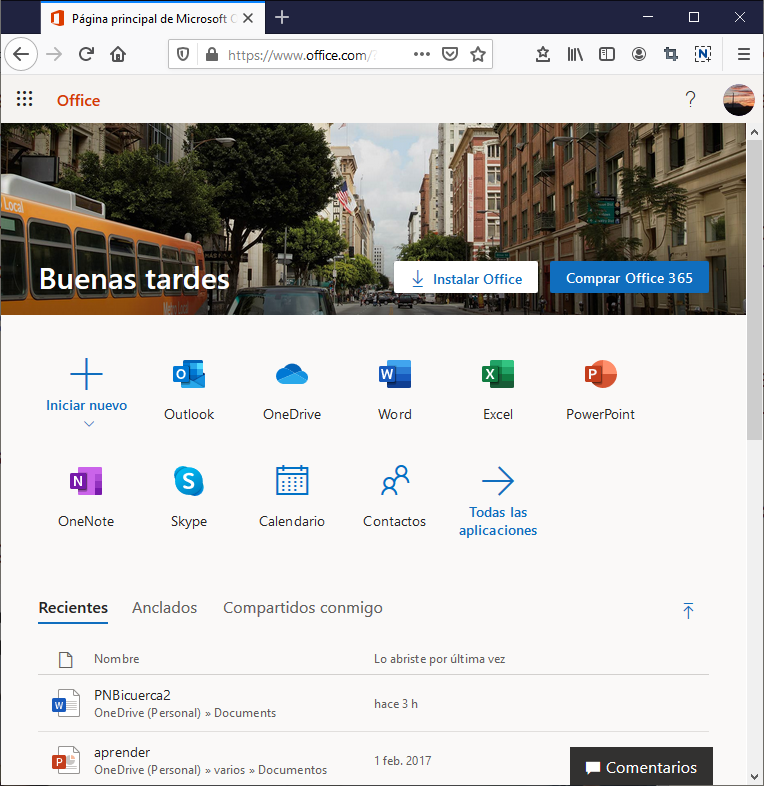View site security padlock info
The image size is (764, 786).
pos(212,54)
